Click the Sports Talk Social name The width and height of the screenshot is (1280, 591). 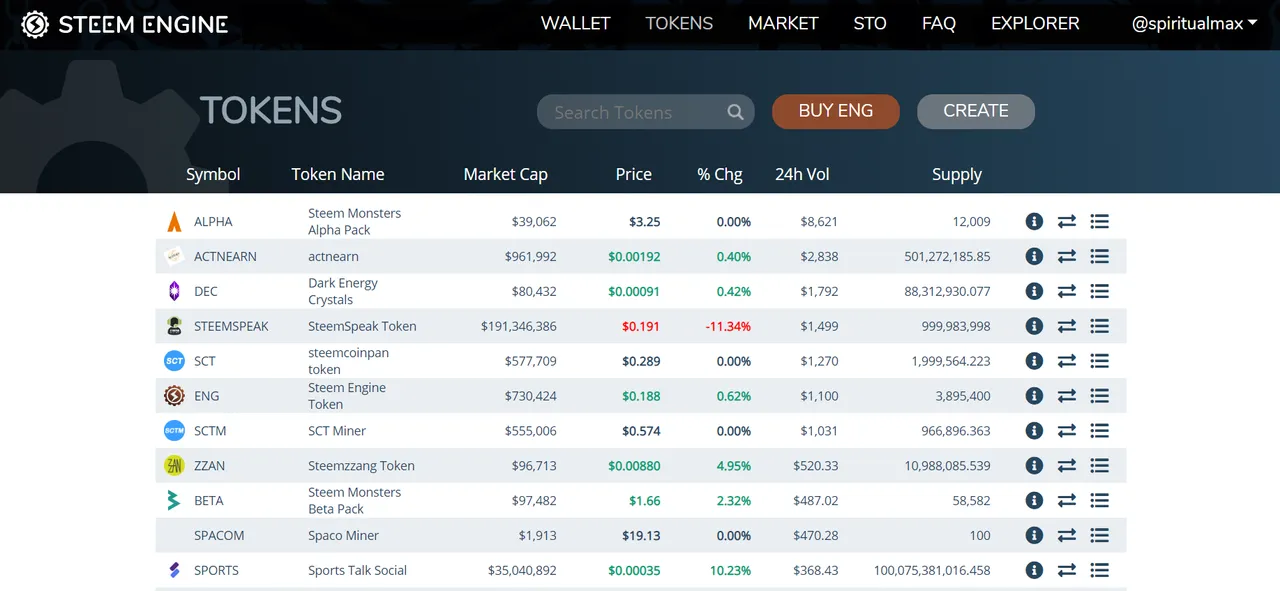[357, 571]
